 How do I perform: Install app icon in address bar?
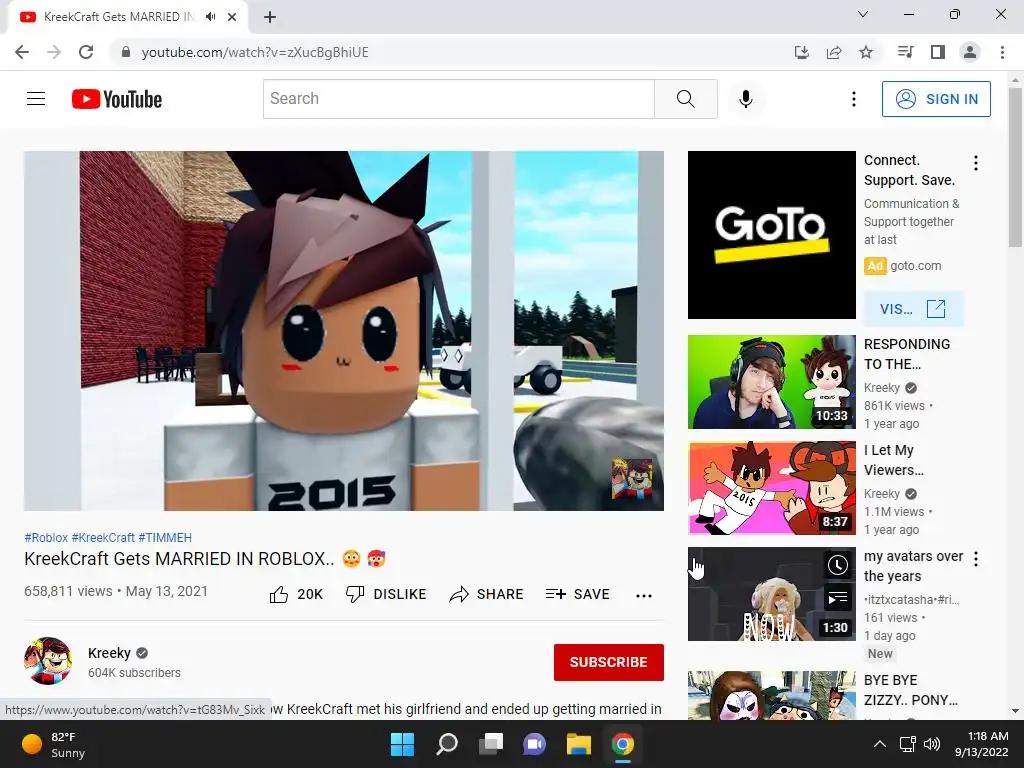(x=802, y=52)
